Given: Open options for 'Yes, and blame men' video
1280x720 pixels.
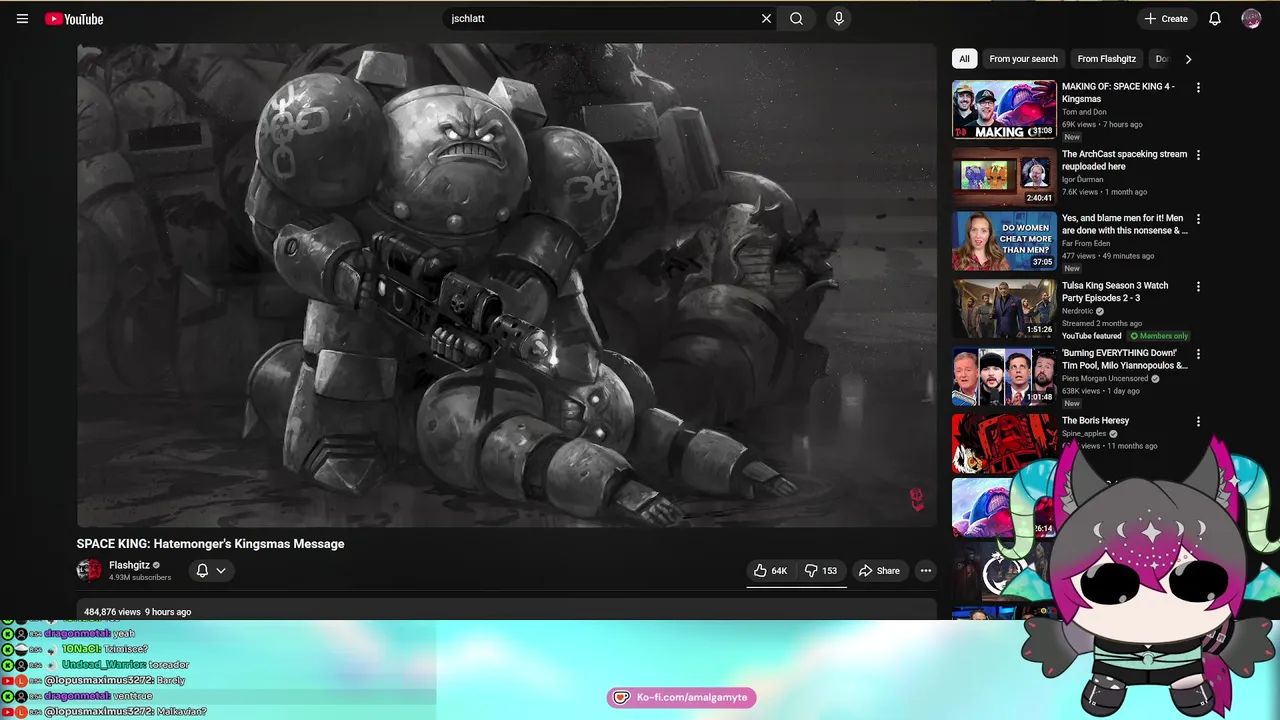Looking at the screenshot, I should [x=1198, y=219].
